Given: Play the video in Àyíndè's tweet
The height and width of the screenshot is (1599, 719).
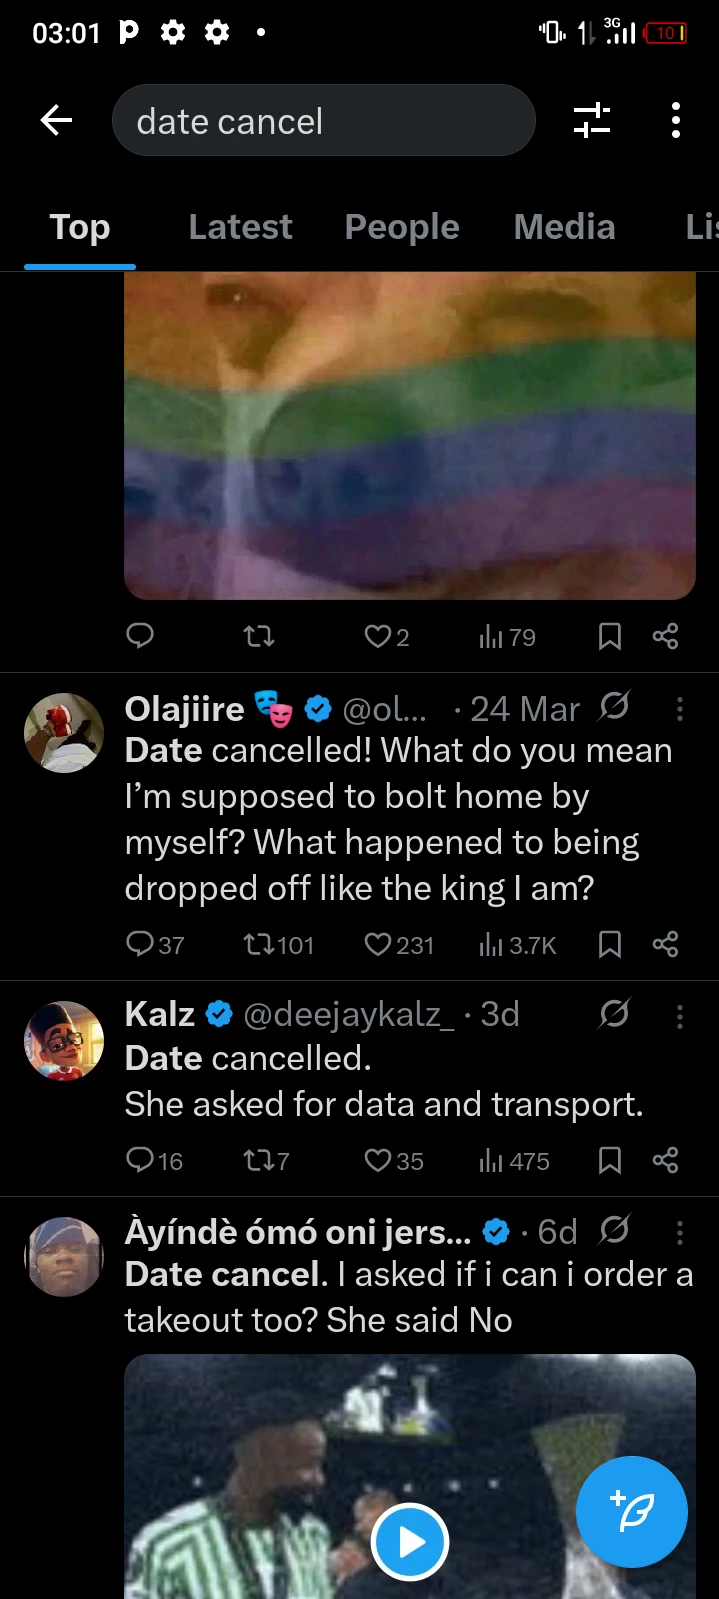Looking at the screenshot, I should point(410,1542).
